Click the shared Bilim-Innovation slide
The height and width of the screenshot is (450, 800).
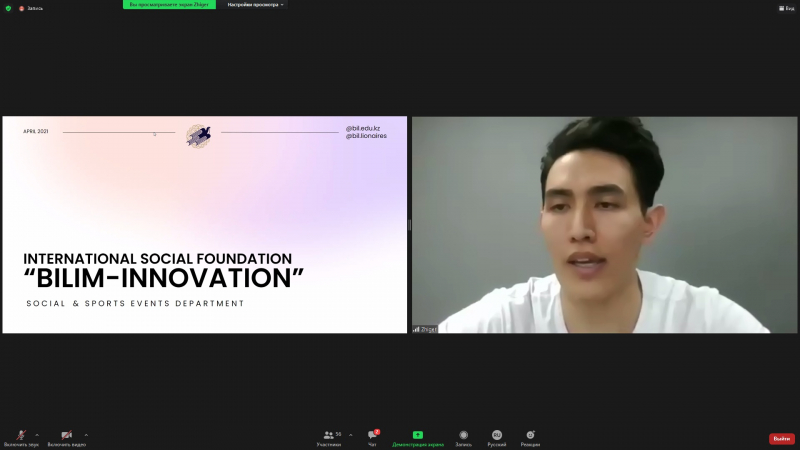click(204, 225)
